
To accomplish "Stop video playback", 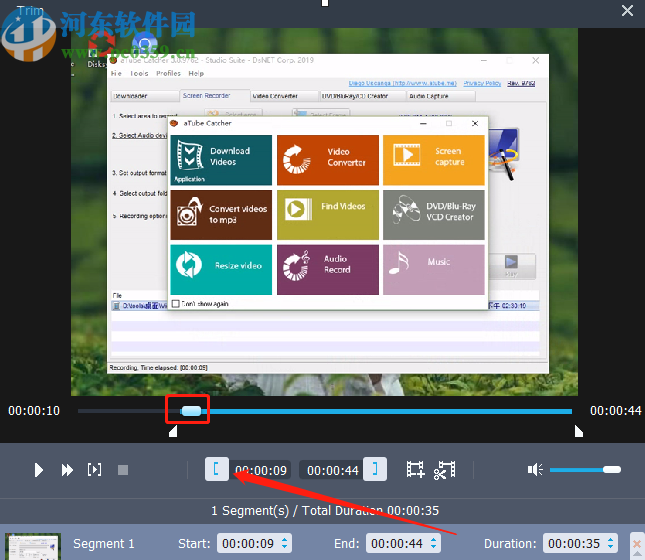I will (x=123, y=470).
